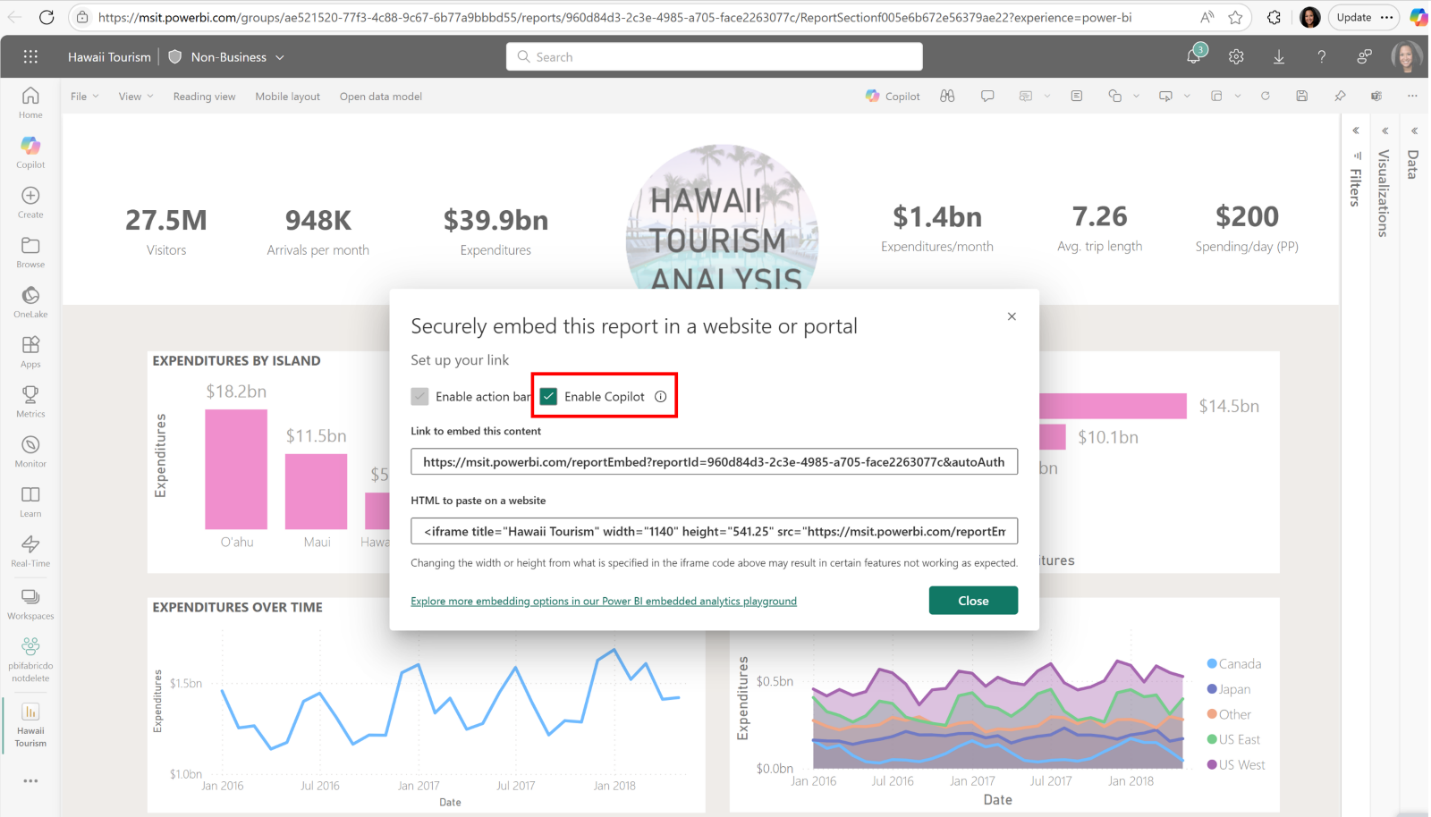The image size is (1431, 817).
Task: Open Power BI settings gear
Action: [1236, 57]
